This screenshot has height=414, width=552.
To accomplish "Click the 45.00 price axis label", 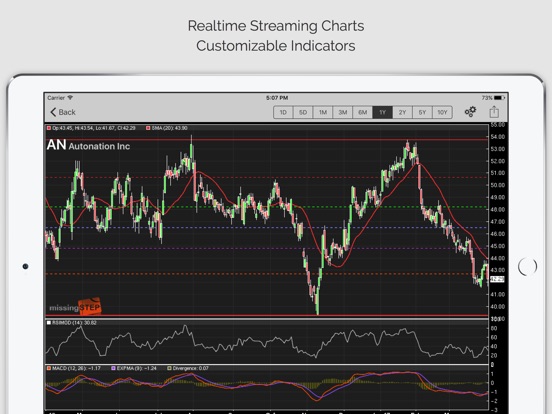I will [x=497, y=246].
